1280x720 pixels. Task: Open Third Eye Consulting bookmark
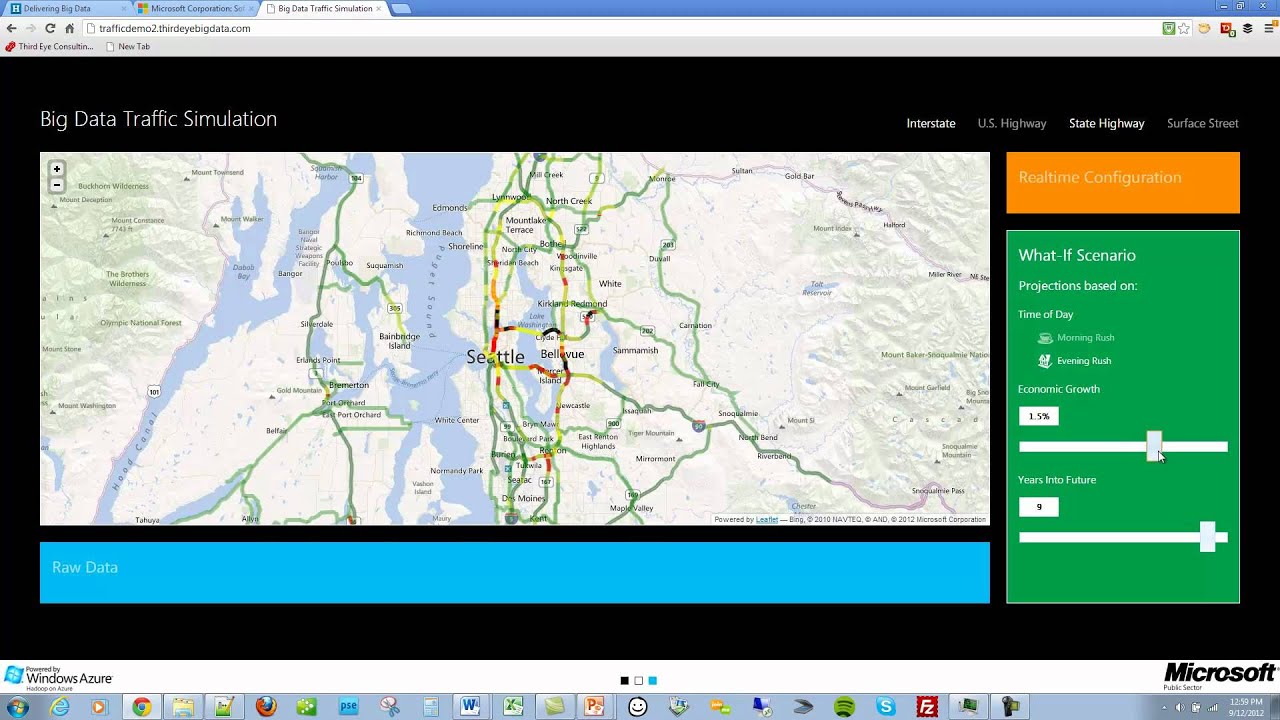pyautogui.click(x=49, y=47)
